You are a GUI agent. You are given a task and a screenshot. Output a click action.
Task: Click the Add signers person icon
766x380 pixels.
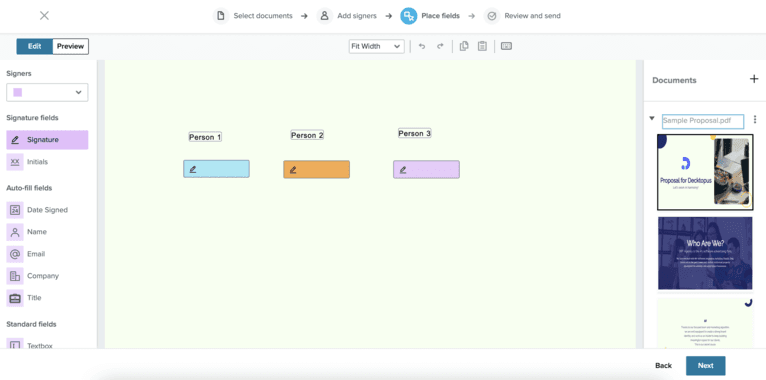[x=324, y=16]
